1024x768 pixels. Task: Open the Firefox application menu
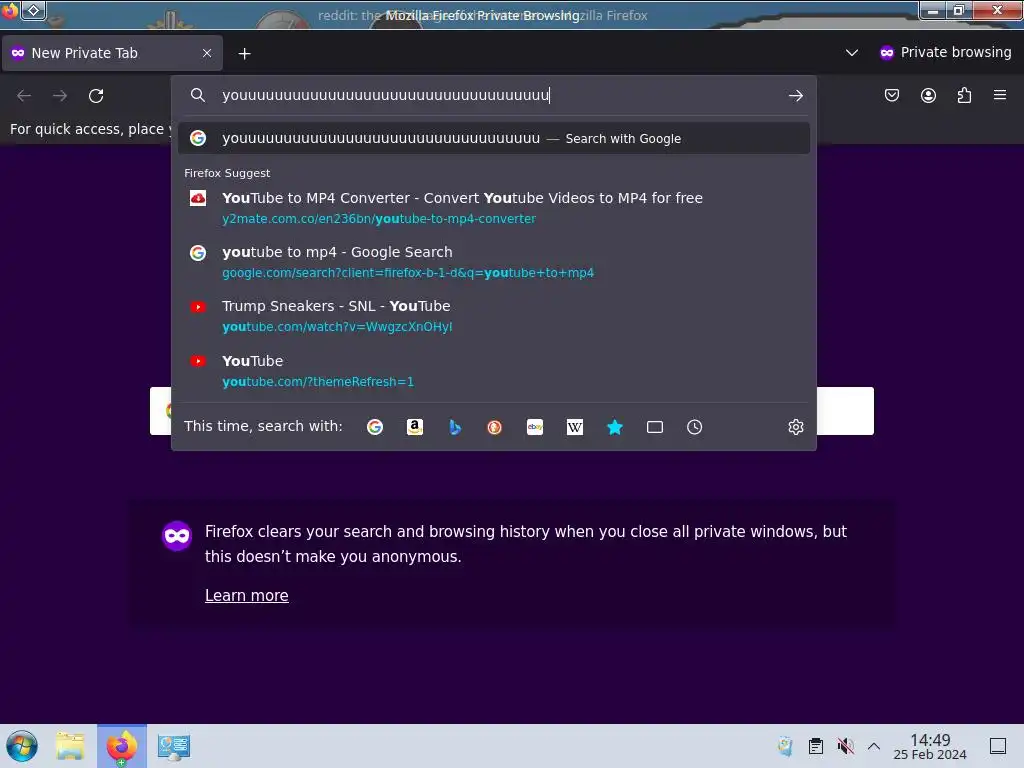(x=1000, y=95)
